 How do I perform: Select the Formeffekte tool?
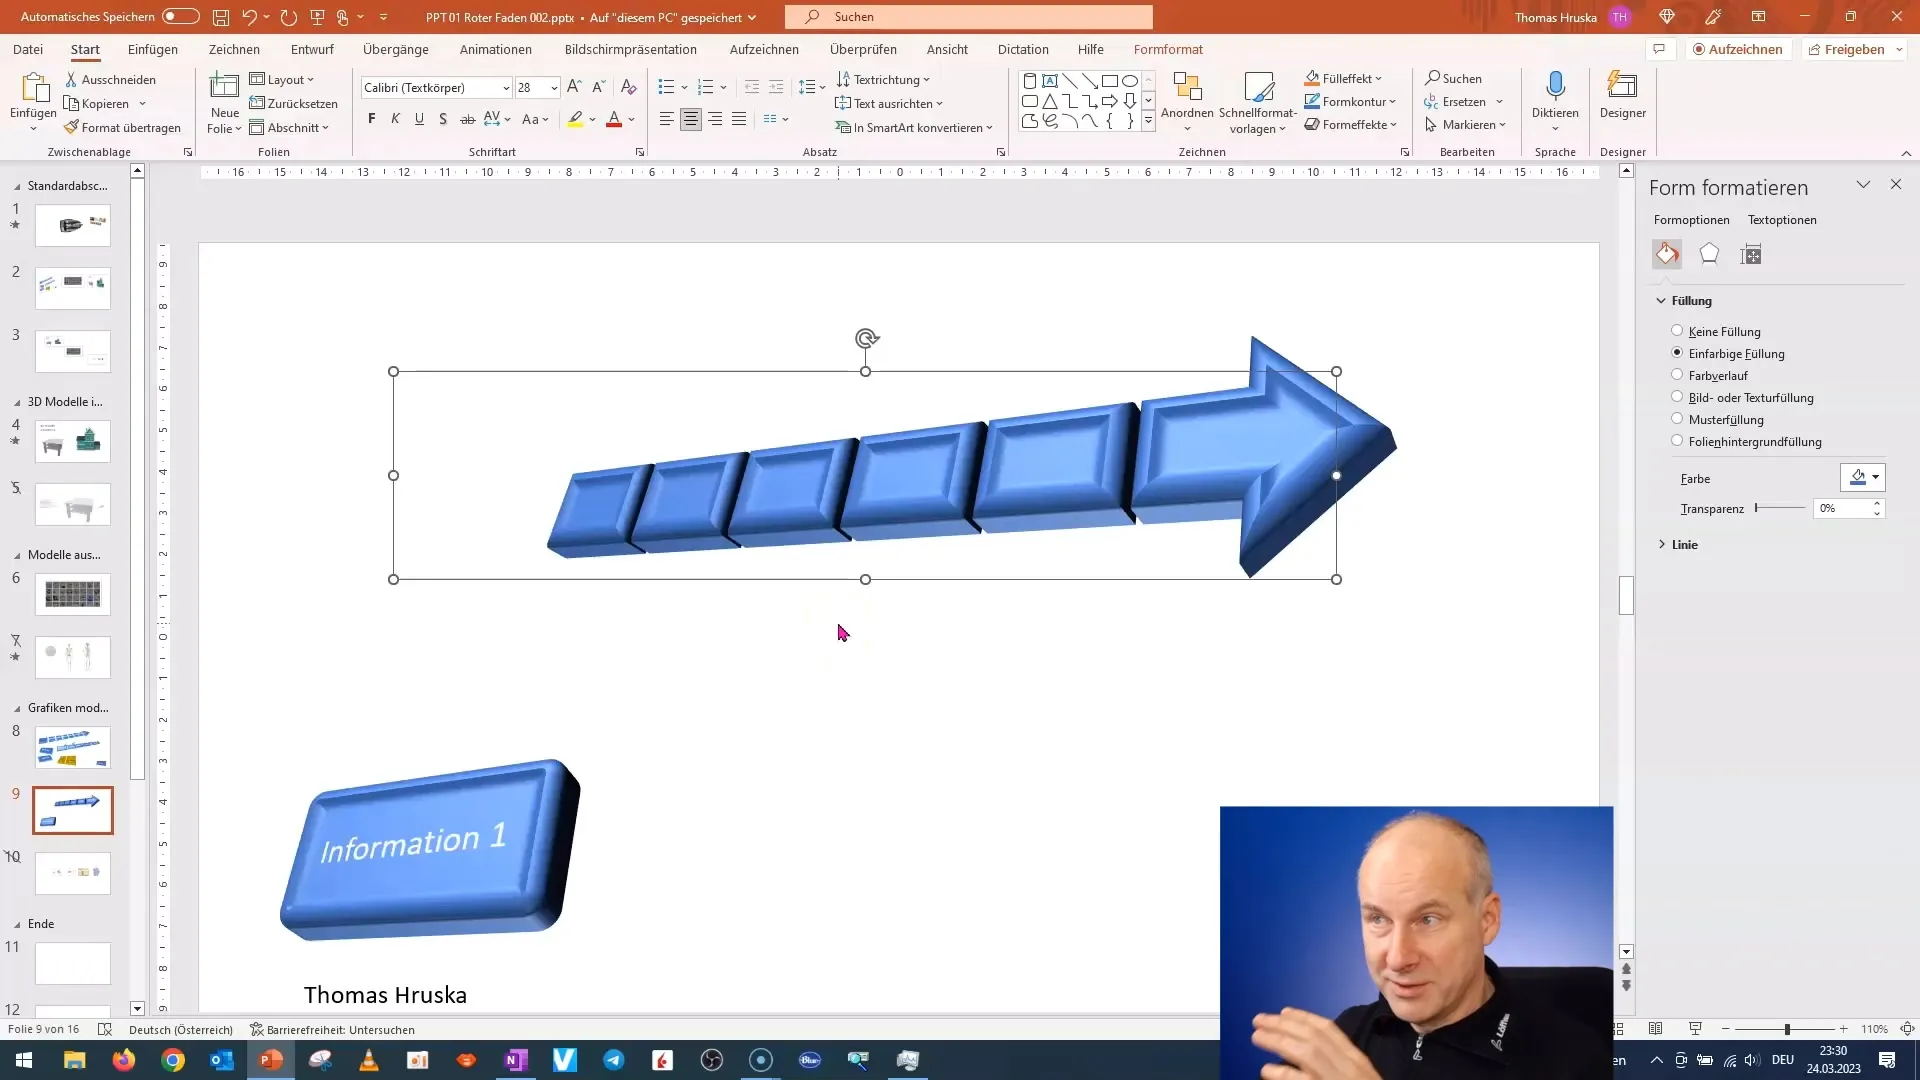1350,124
